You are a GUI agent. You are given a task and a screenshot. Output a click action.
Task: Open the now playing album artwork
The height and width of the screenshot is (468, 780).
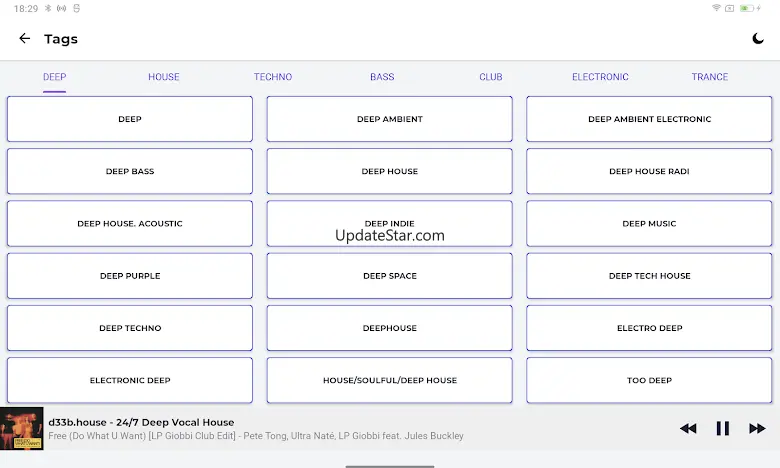tap(21, 429)
